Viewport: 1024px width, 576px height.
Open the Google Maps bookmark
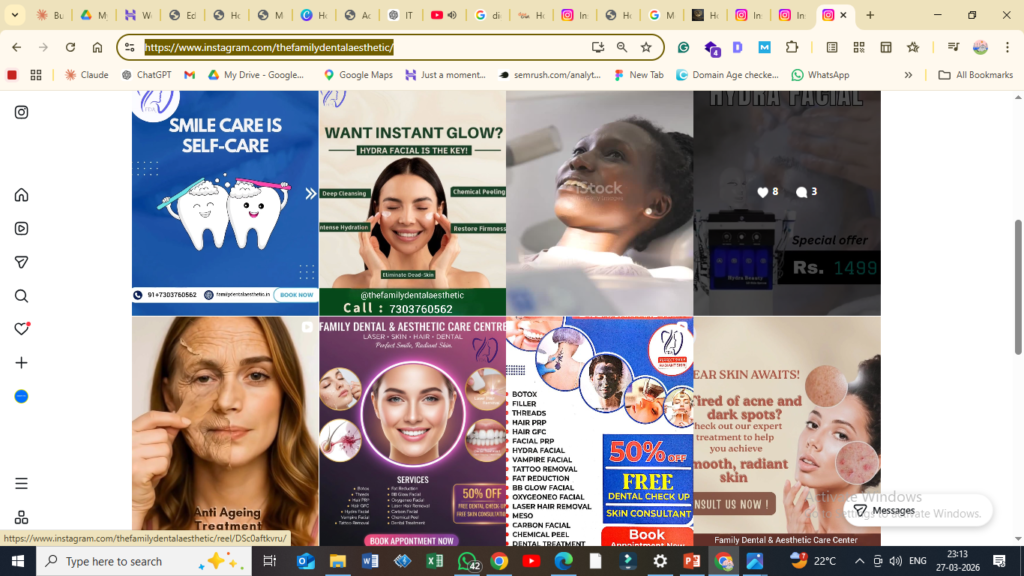coord(358,75)
